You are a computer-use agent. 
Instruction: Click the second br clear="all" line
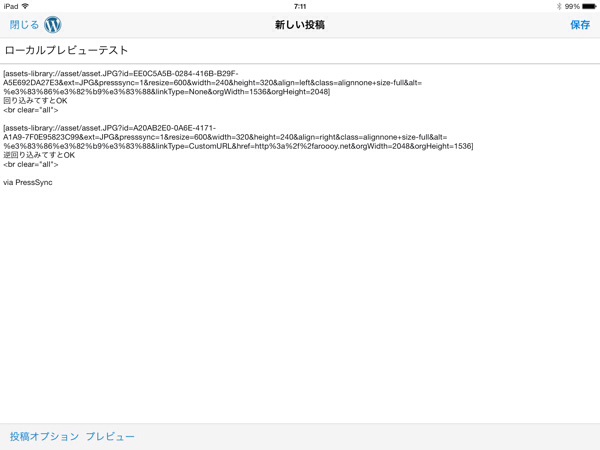point(31,164)
